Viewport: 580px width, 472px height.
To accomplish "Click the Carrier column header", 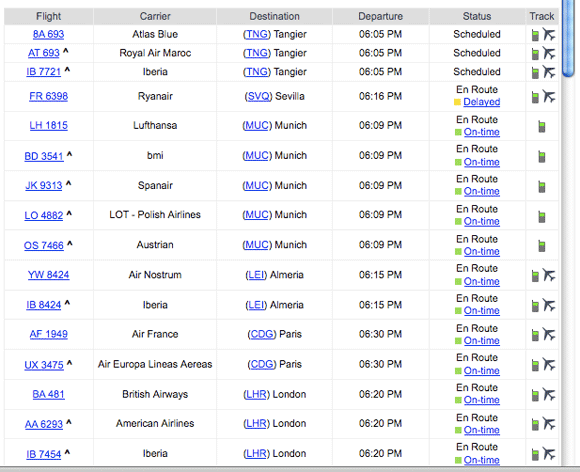I will (155, 16).
